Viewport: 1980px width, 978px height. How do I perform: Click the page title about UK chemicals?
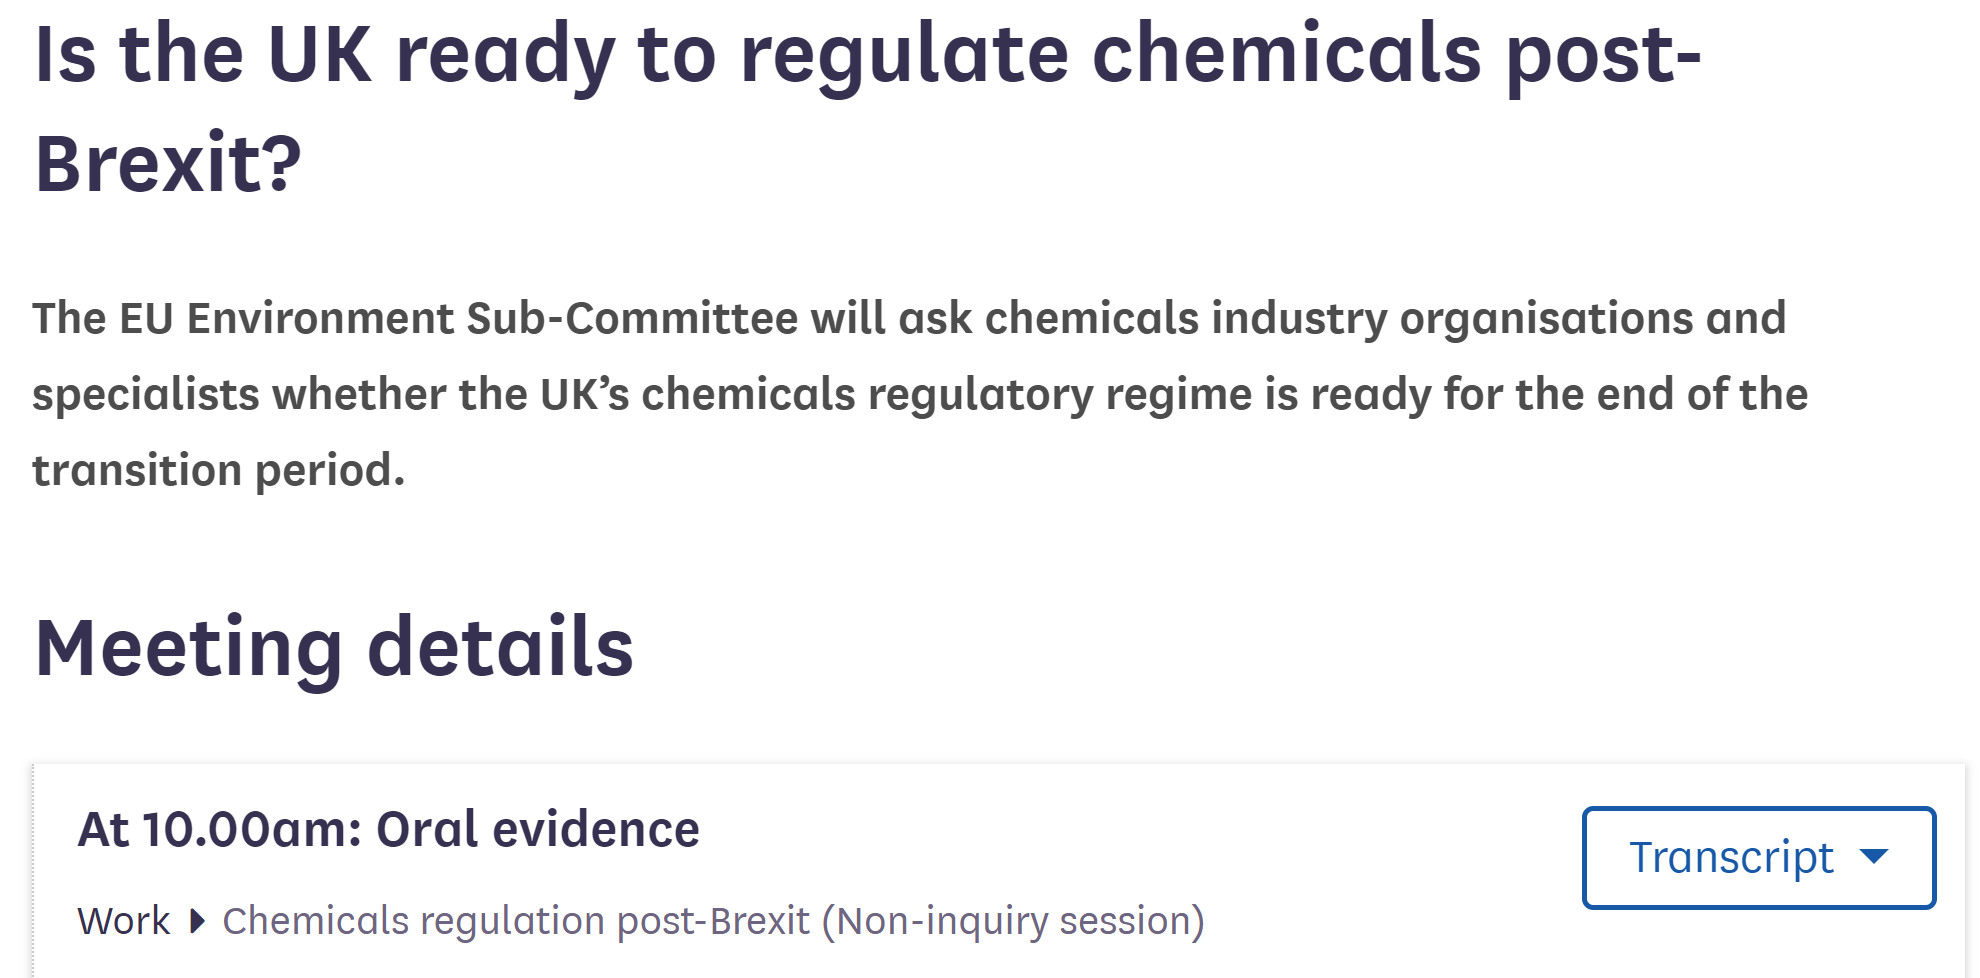click(867, 108)
